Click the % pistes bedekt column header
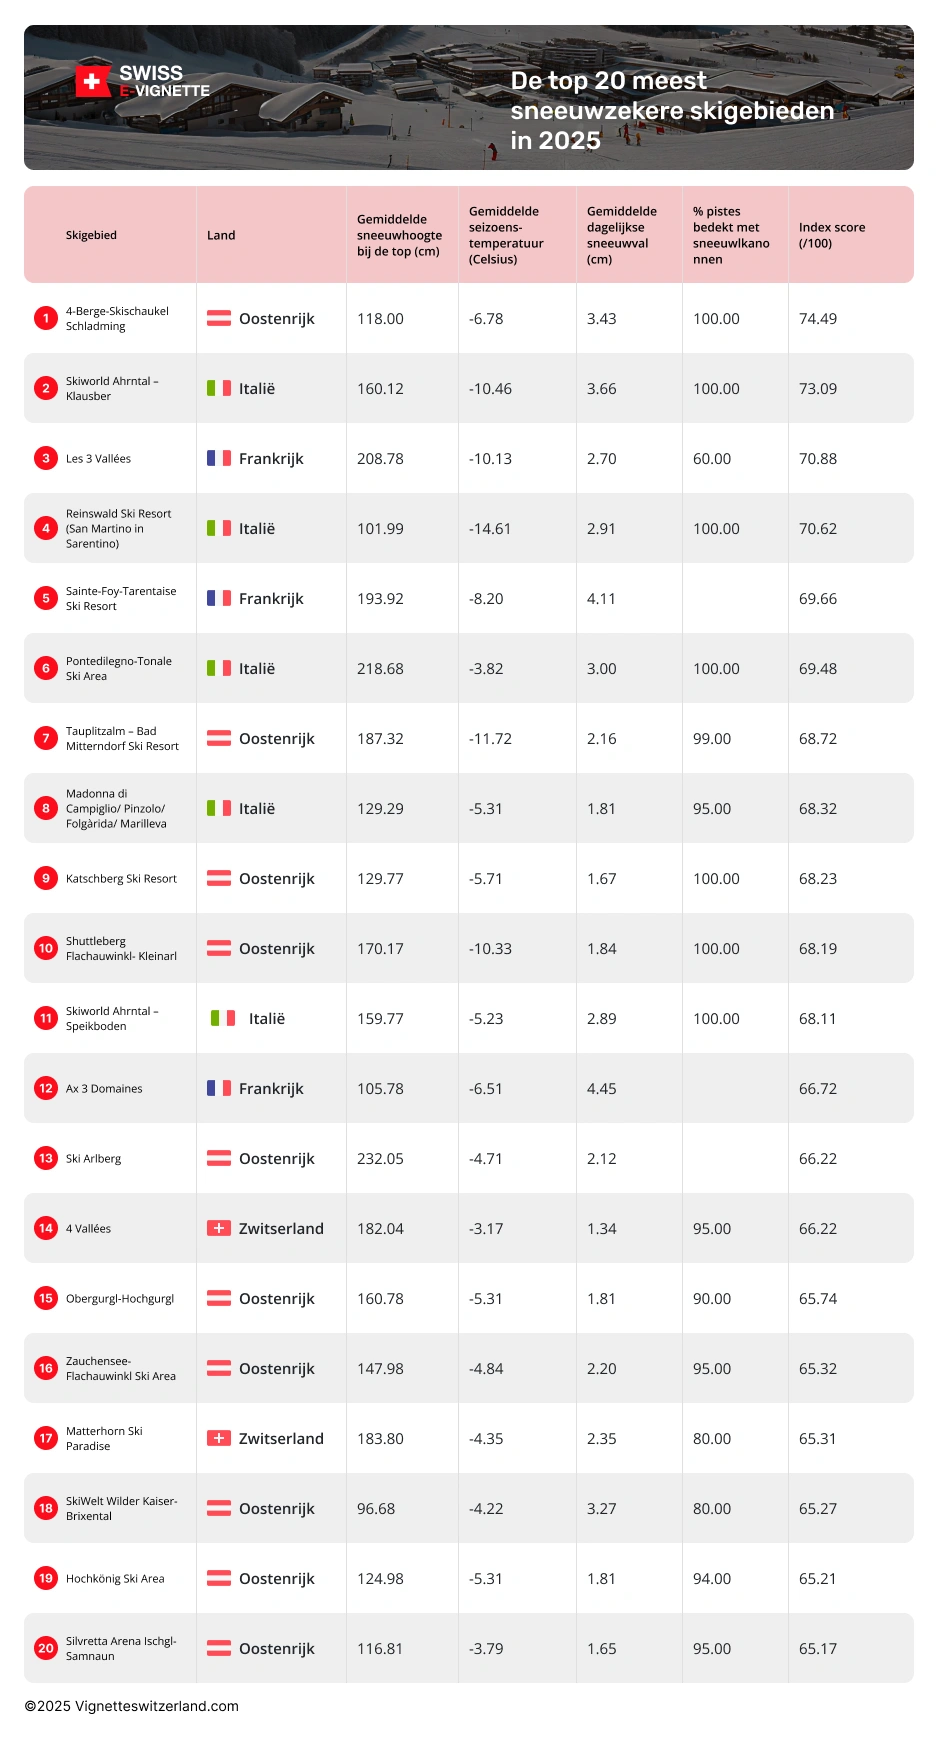 coord(730,235)
